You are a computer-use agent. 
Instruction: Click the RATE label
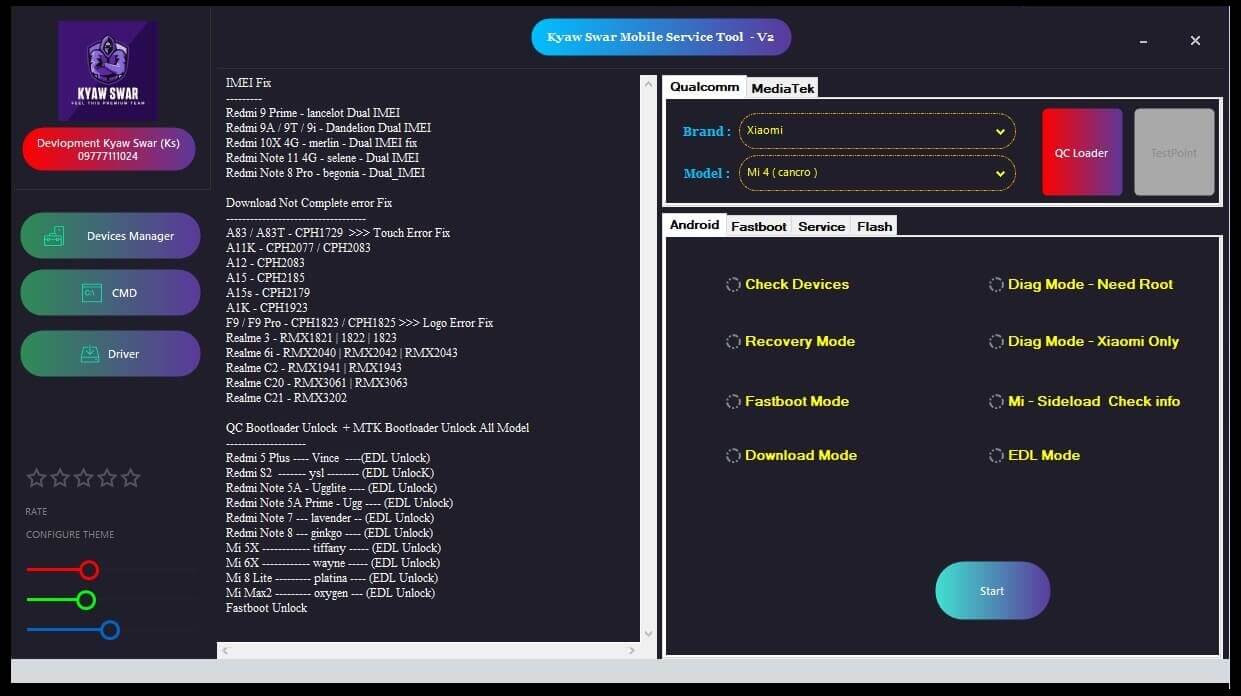[x=36, y=512]
